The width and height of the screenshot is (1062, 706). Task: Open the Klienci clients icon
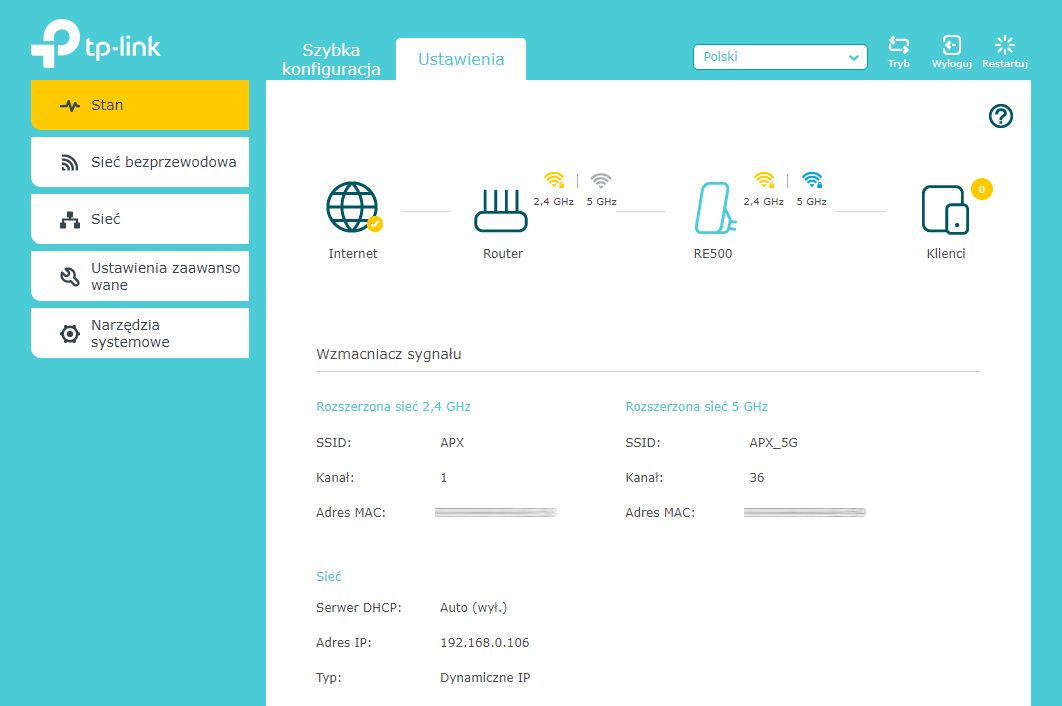coord(945,210)
